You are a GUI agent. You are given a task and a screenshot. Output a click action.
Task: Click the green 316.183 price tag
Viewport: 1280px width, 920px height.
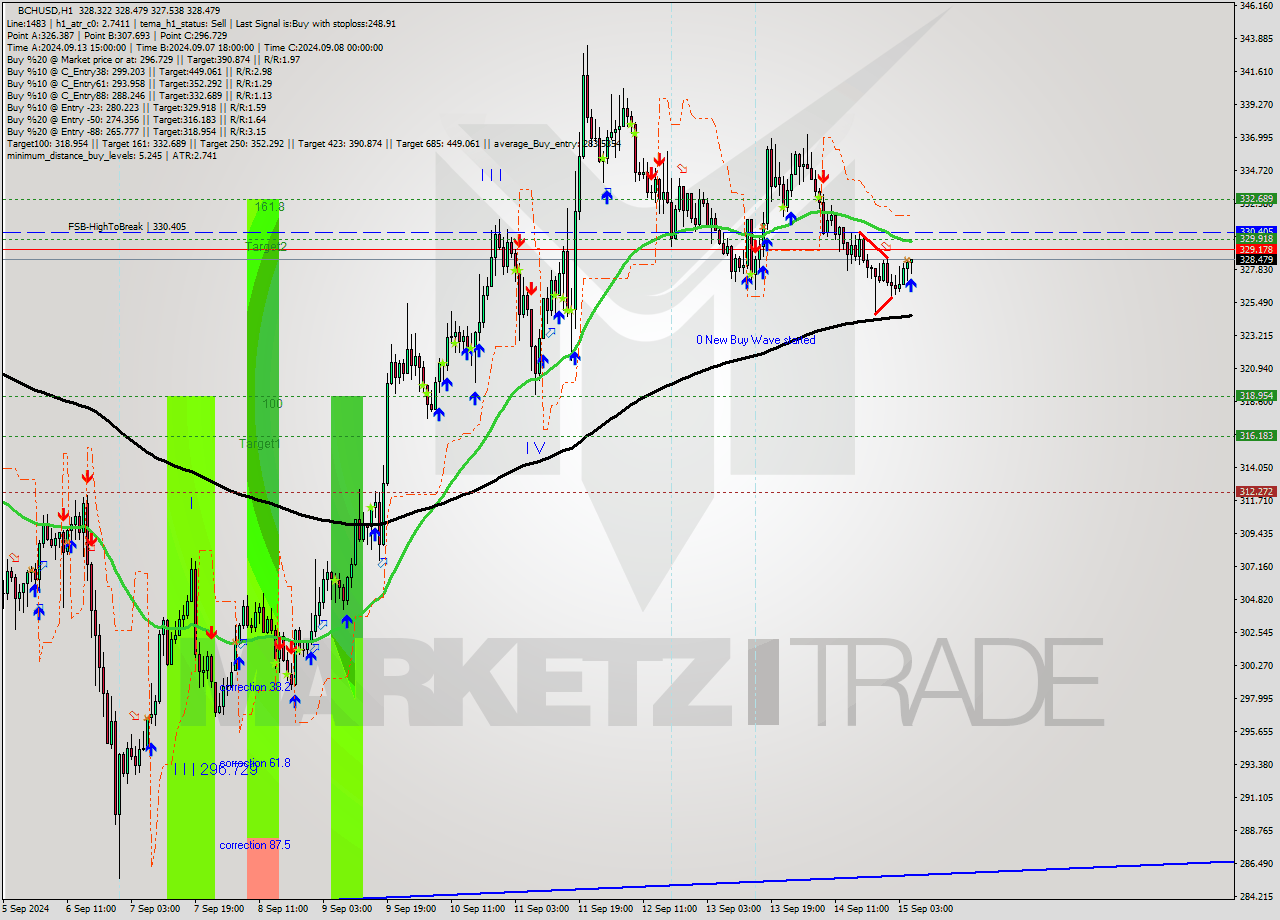pos(1256,436)
